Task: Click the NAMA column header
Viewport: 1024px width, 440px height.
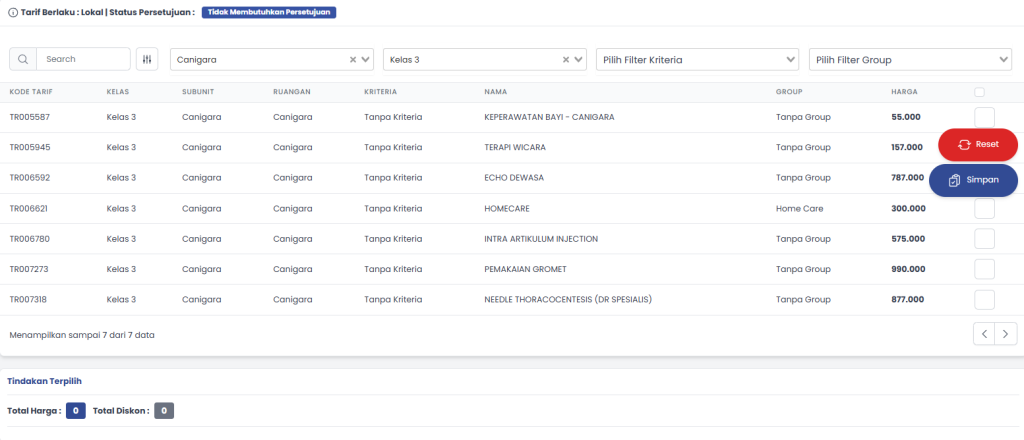Action: [495, 92]
